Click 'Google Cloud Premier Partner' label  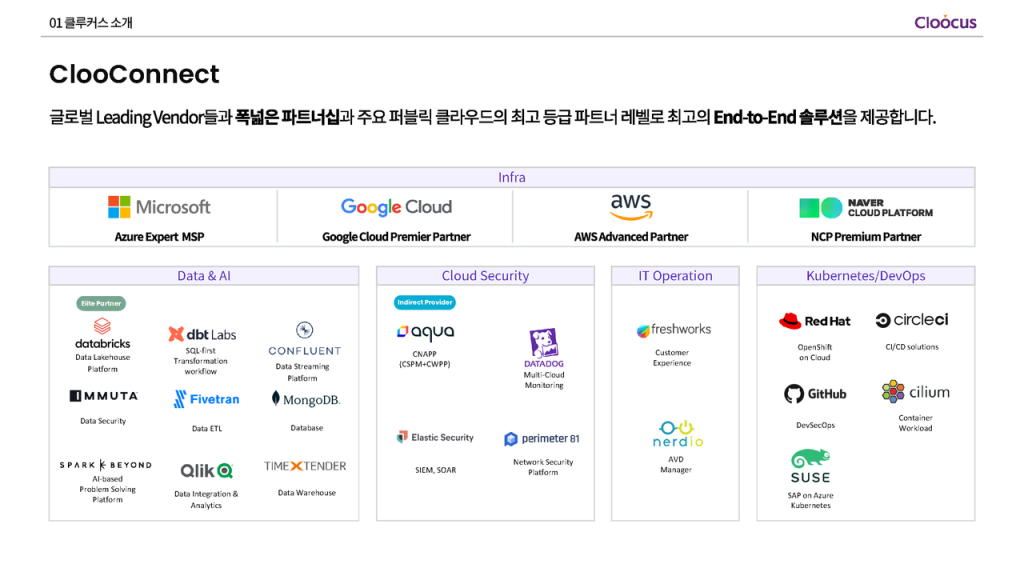coord(396,236)
